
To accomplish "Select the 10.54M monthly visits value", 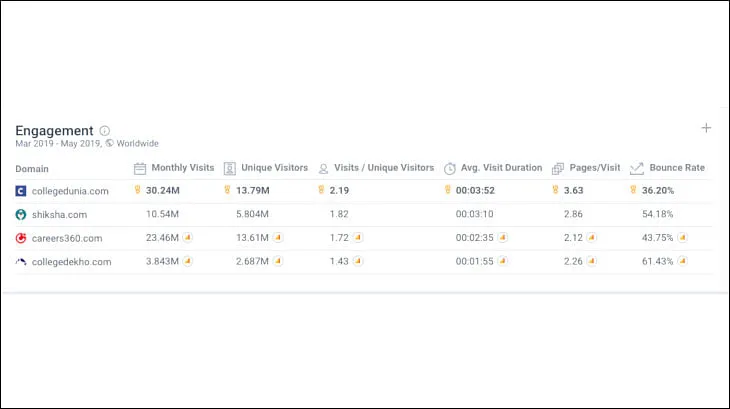I will point(162,214).
